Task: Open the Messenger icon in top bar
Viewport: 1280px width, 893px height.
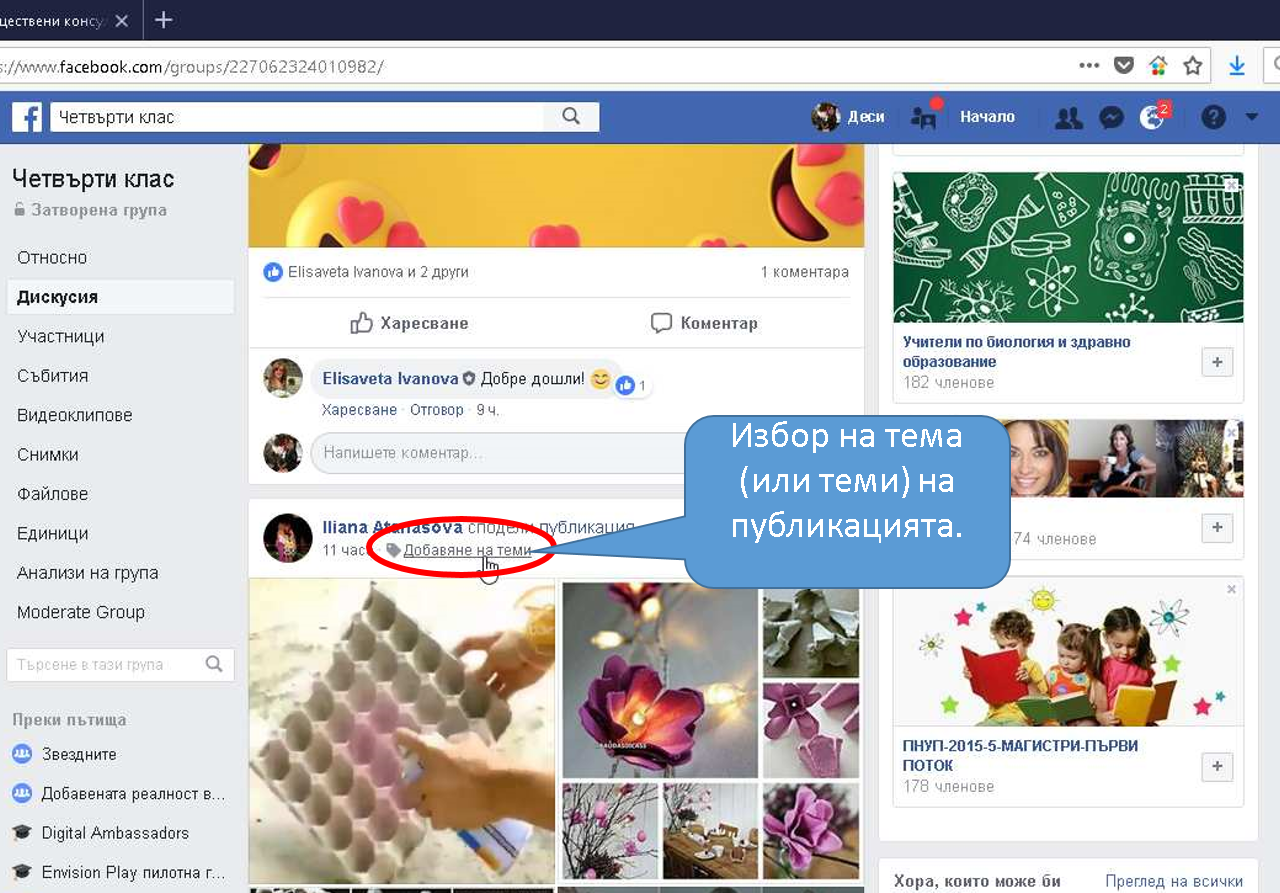Action: pyautogui.click(x=1111, y=118)
